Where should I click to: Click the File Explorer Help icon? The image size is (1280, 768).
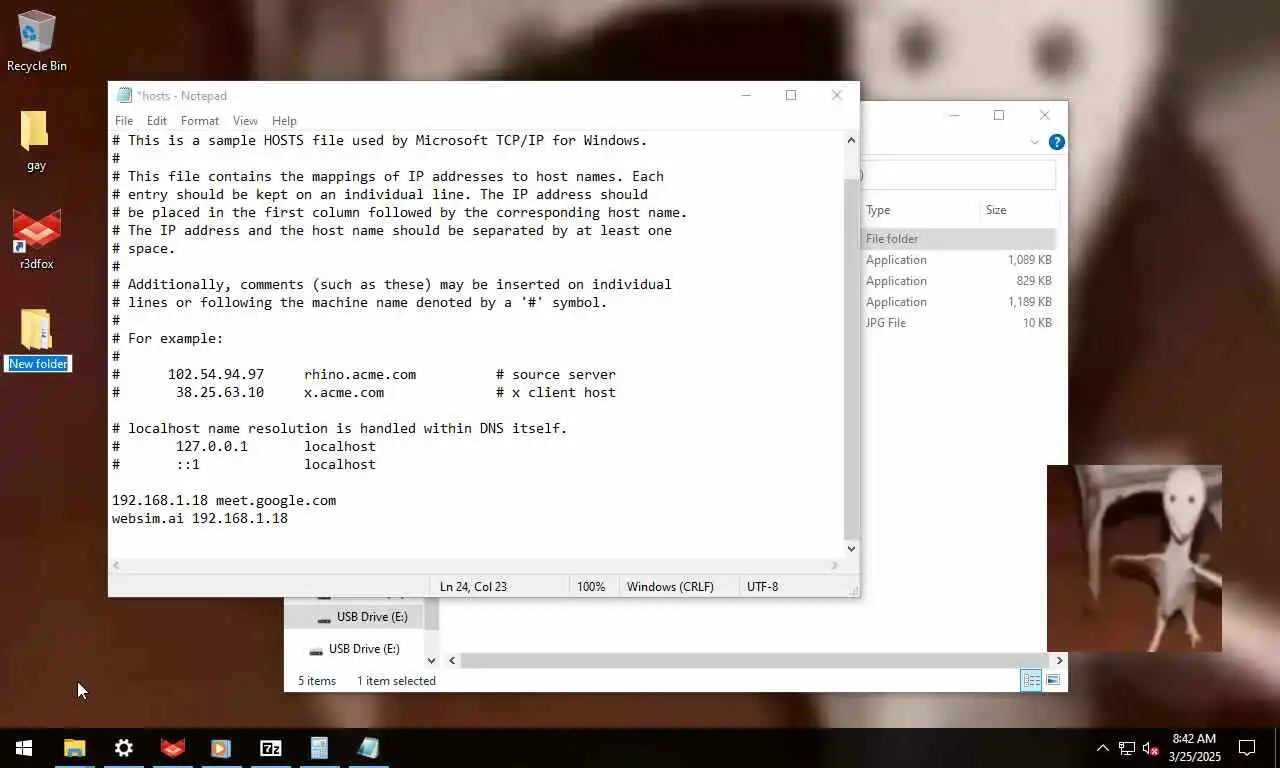pos(1056,142)
